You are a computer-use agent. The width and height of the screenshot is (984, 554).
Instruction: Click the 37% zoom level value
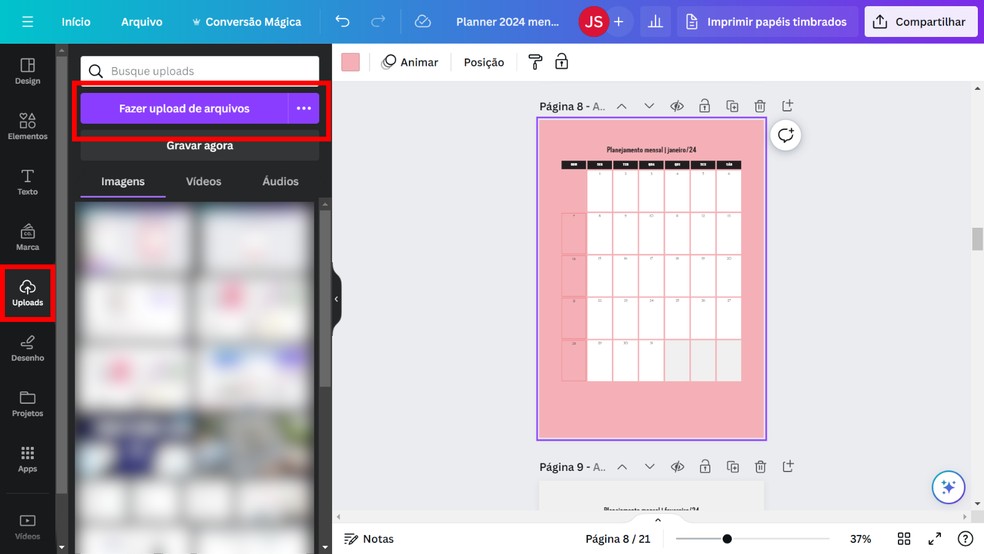click(860, 538)
